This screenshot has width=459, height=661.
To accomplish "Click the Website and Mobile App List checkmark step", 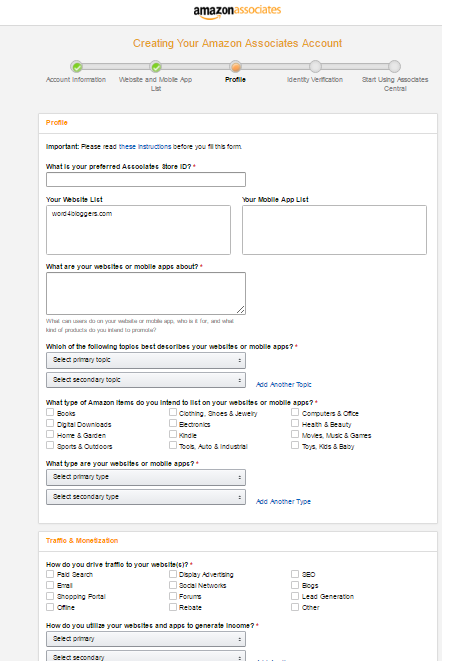I will coord(156,67).
